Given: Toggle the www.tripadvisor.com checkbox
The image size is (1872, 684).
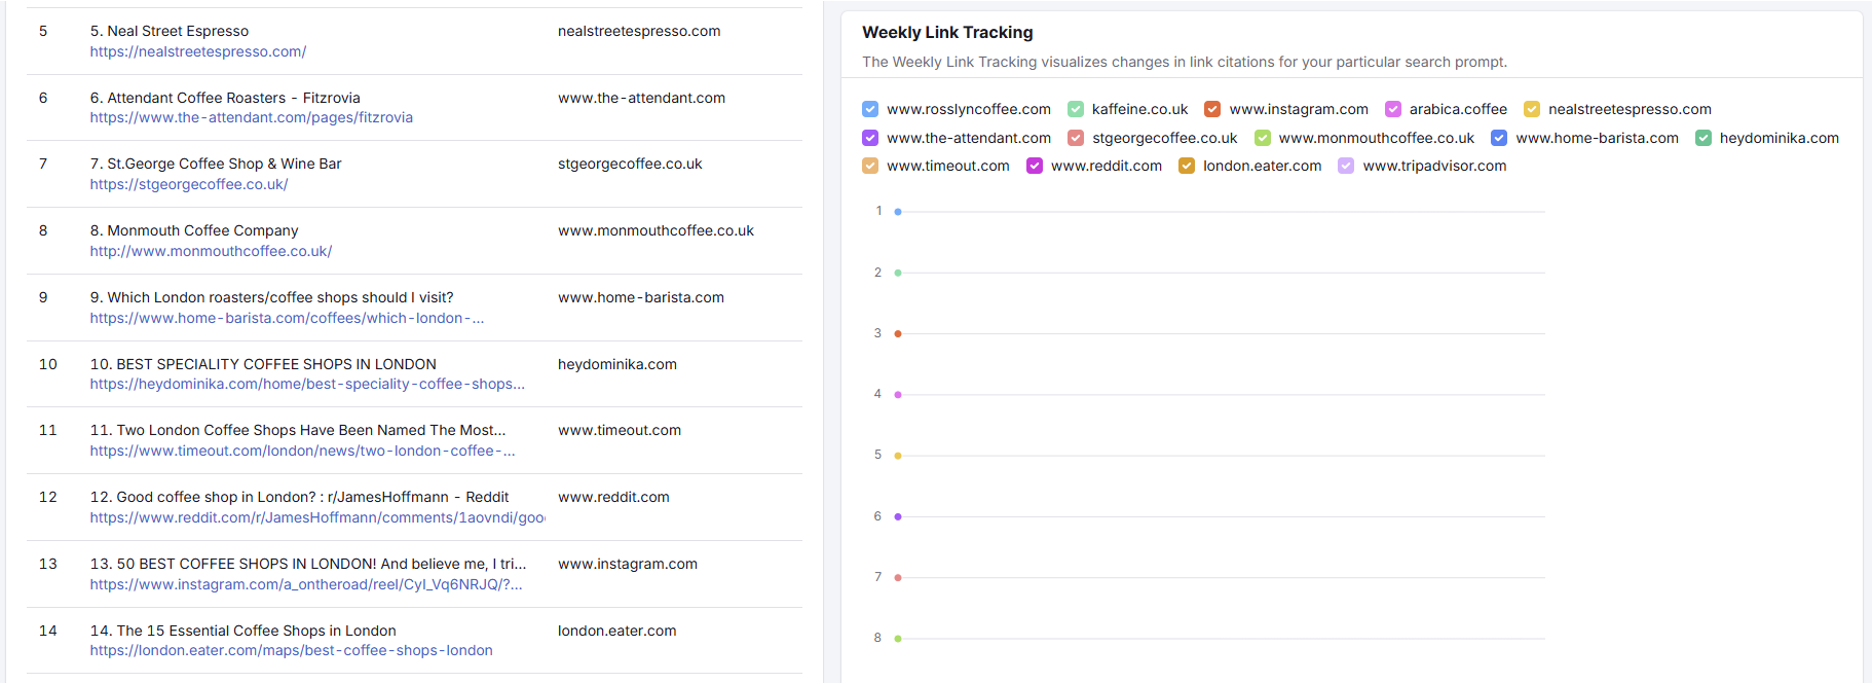Looking at the screenshot, I should pos(1346,166).
